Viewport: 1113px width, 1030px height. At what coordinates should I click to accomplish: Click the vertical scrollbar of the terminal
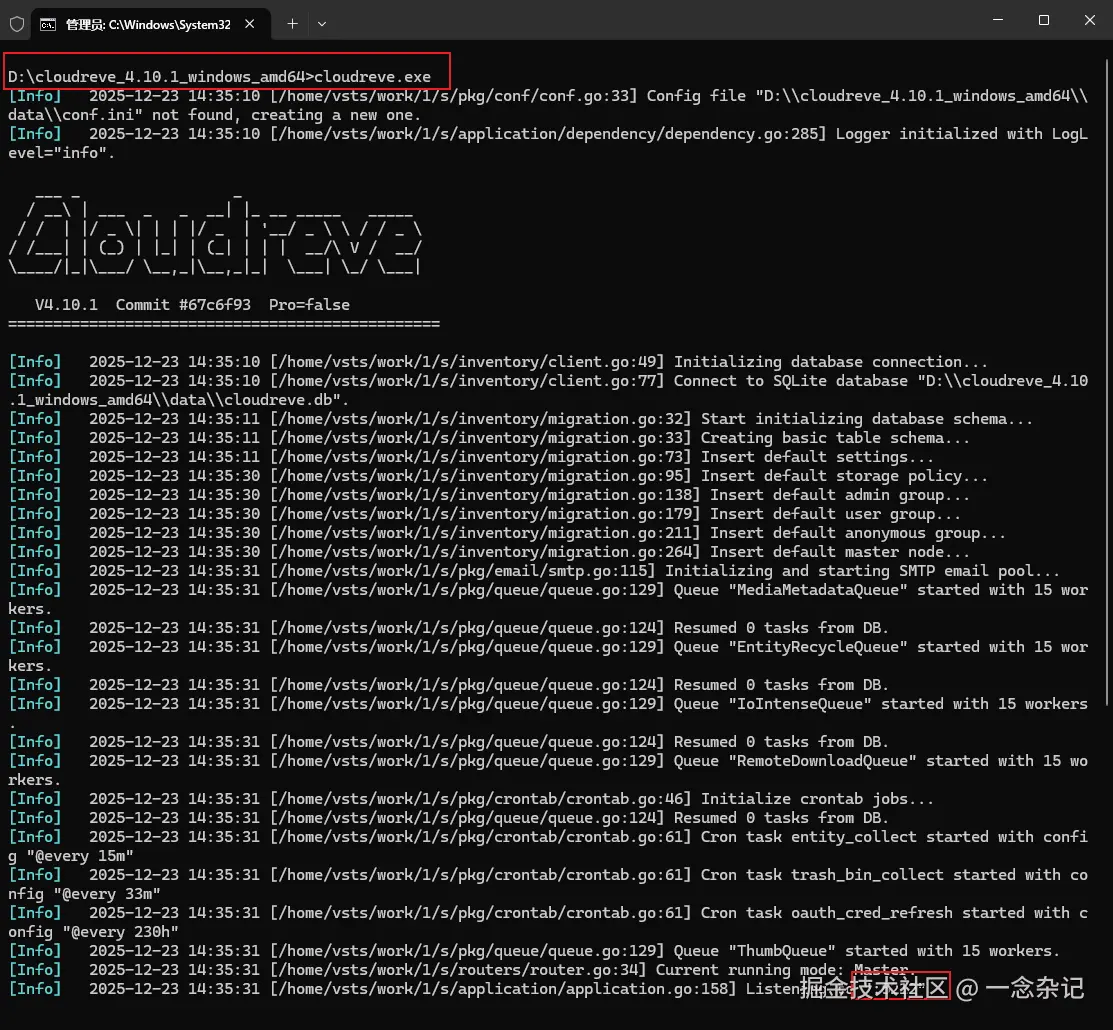point(1107,383)
